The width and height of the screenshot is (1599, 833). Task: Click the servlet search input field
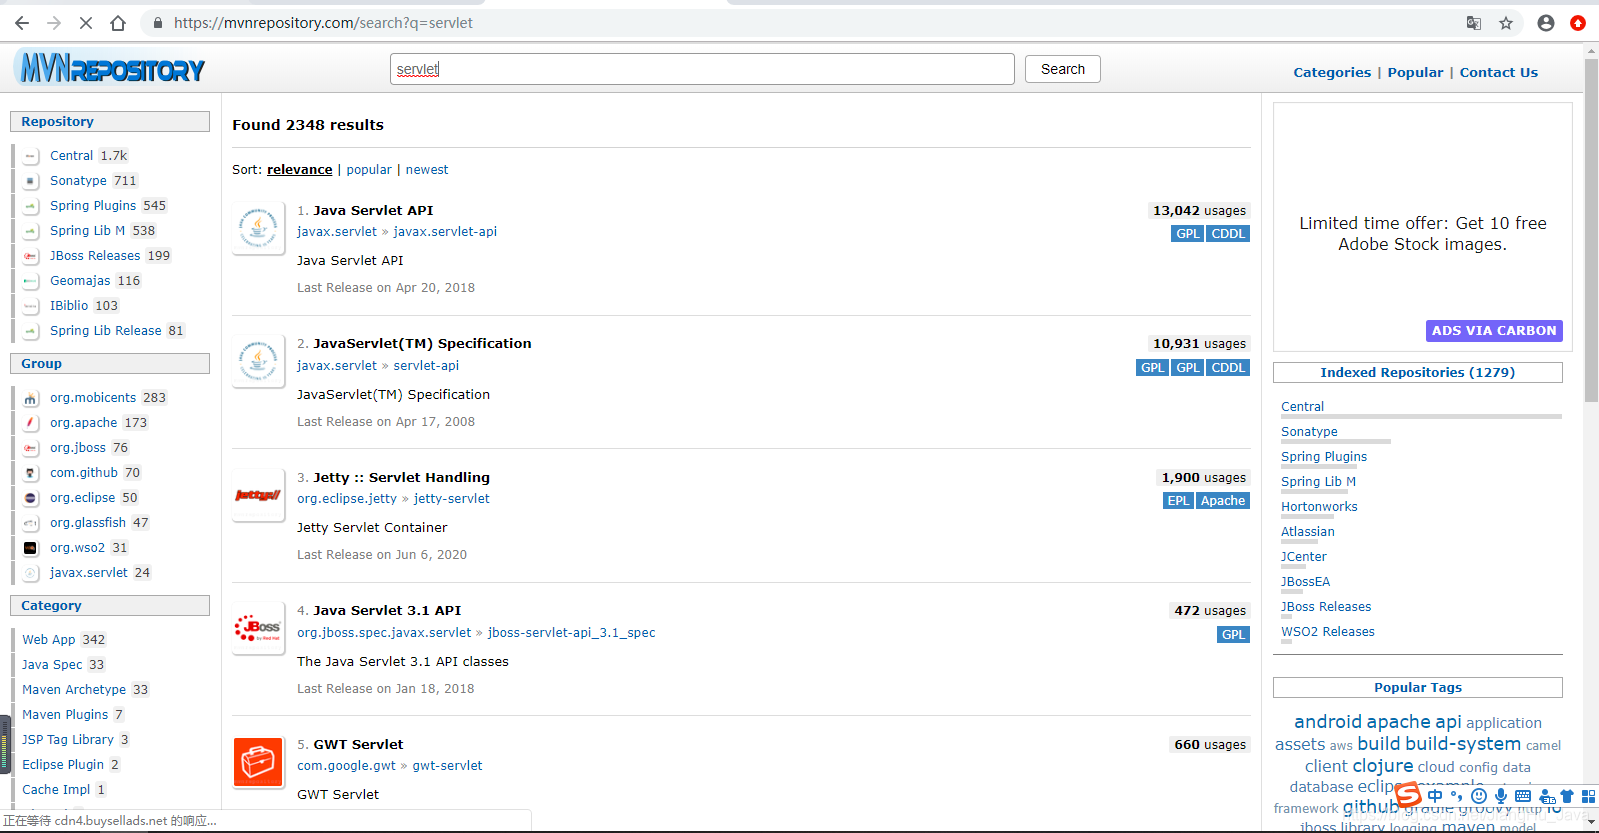coord(702,69)
